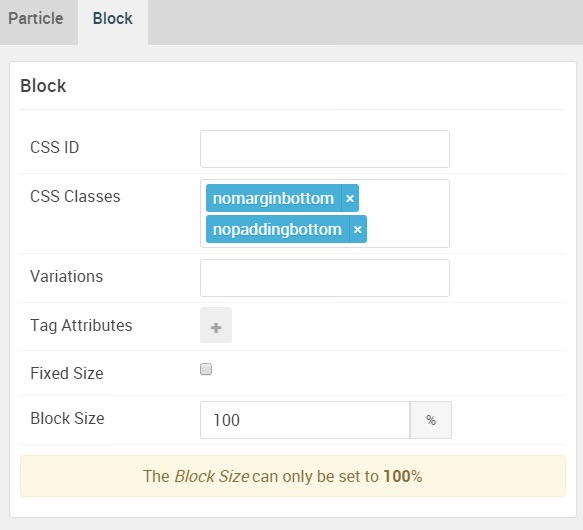
Task: Click the Variations label
Action: coord(67,276)
